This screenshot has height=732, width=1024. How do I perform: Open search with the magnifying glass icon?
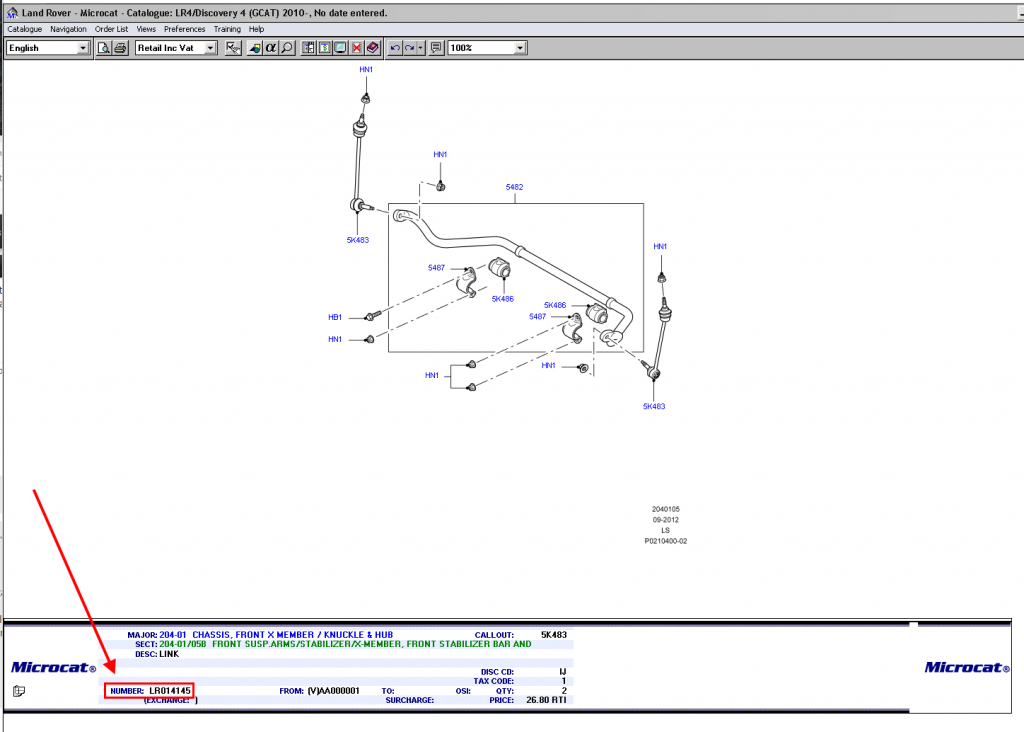(x=287, y=48)
